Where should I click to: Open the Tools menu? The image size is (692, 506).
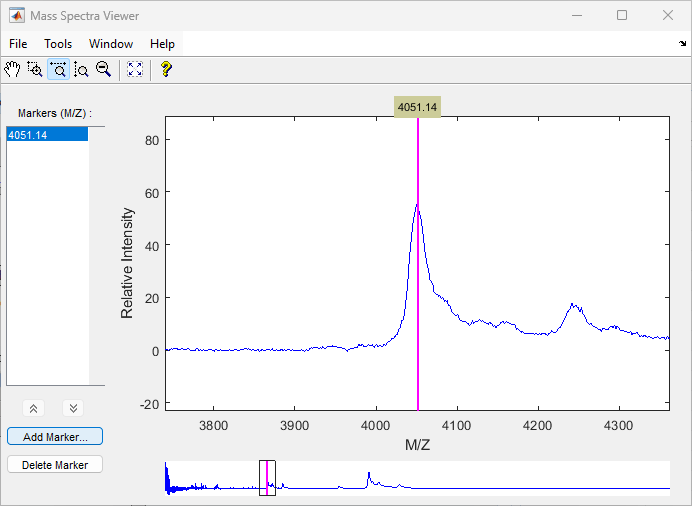(58, 44)
